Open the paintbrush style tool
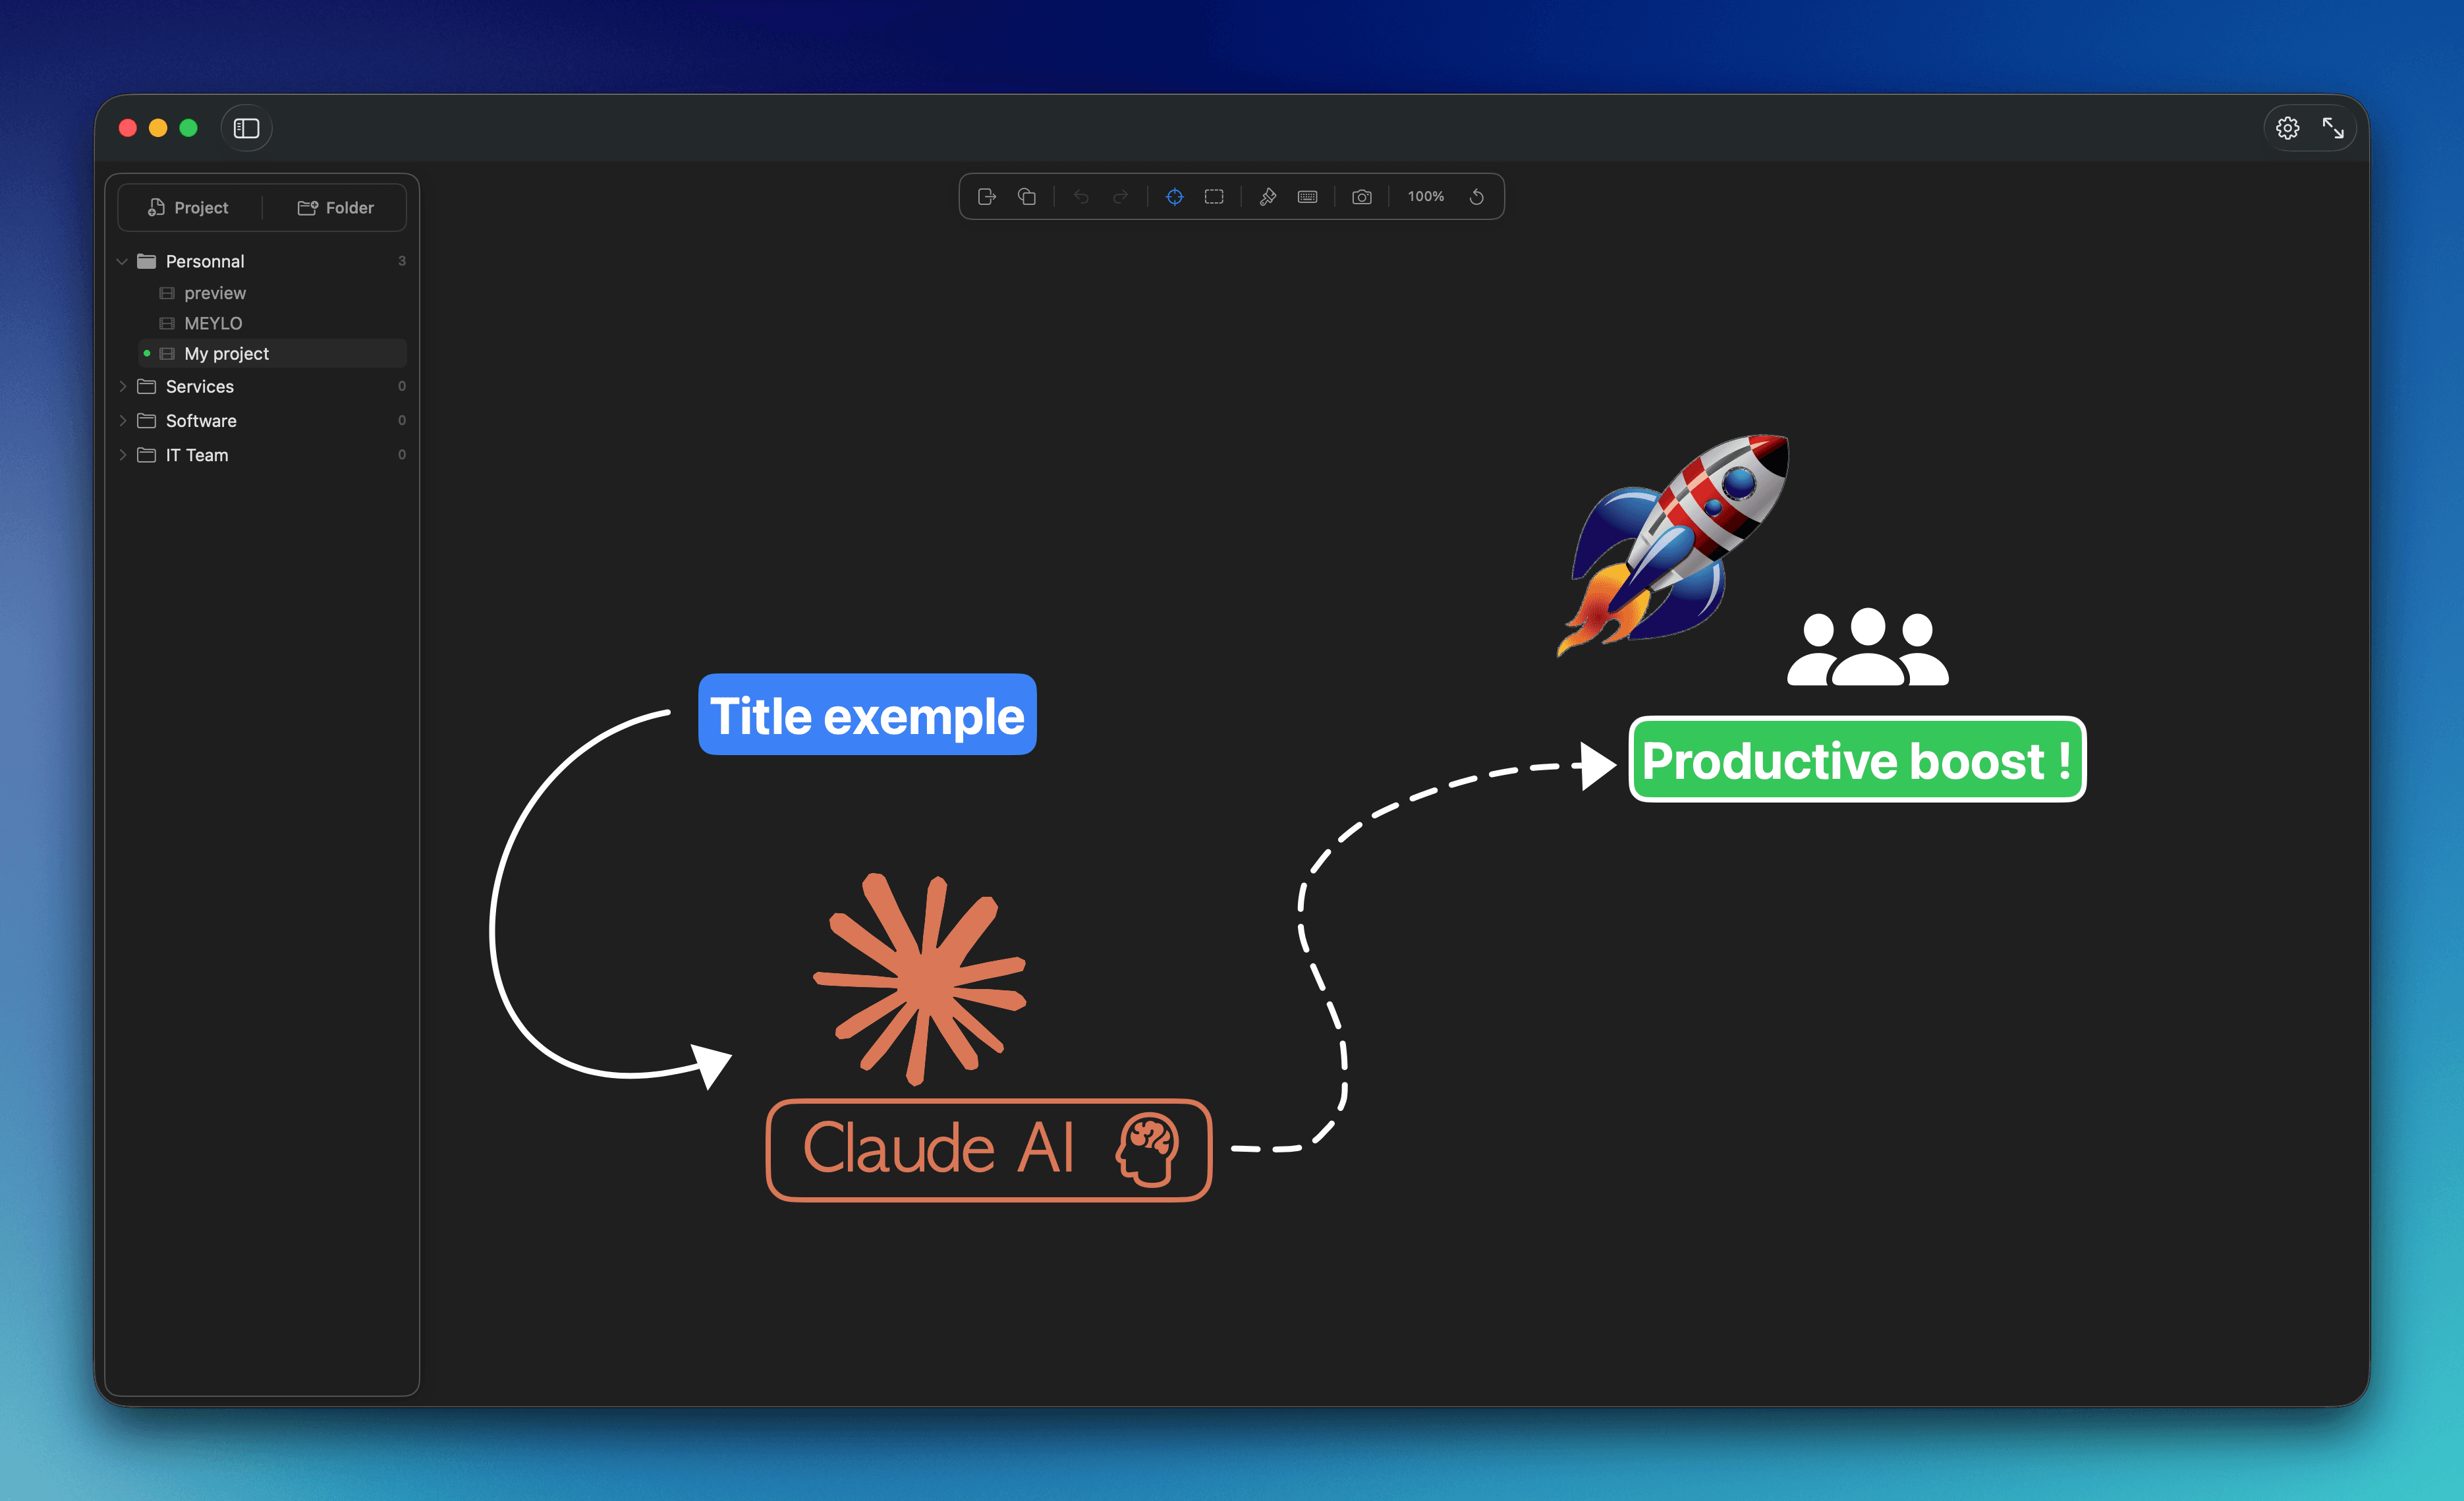Image resolution: width=2464 pixels, height=1501 pixels. click(1268, 197)
